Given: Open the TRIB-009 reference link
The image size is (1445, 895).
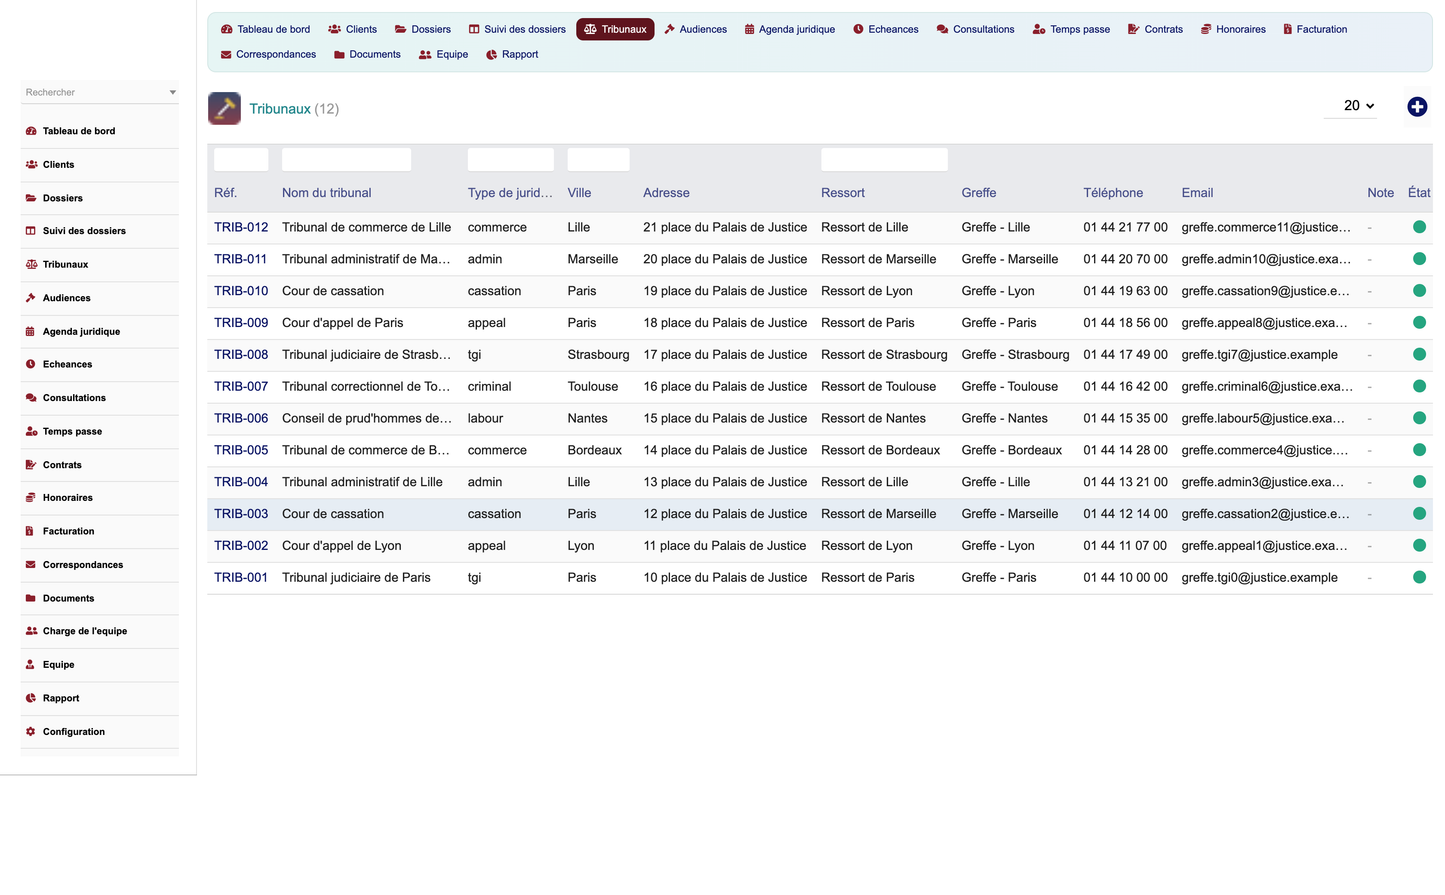Looking at the screenshot, I should click(x=241, y=323).
